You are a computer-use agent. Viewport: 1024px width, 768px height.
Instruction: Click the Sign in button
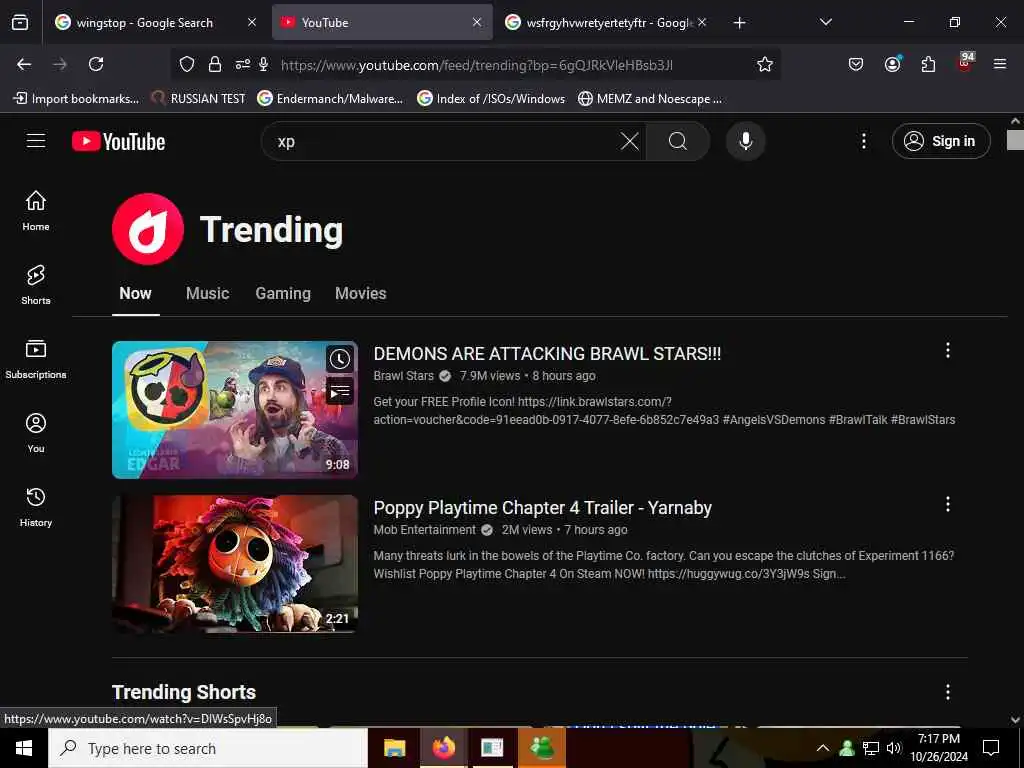[940, 141]
